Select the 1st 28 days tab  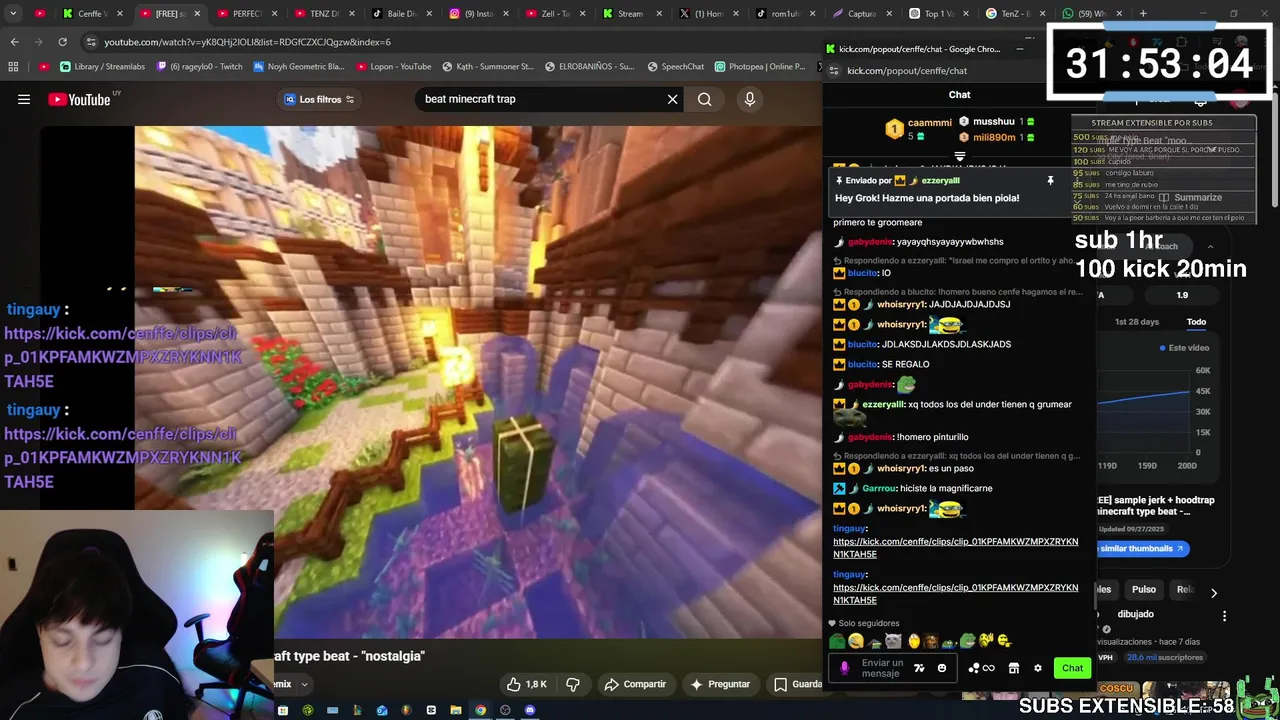pos(1137,322)
